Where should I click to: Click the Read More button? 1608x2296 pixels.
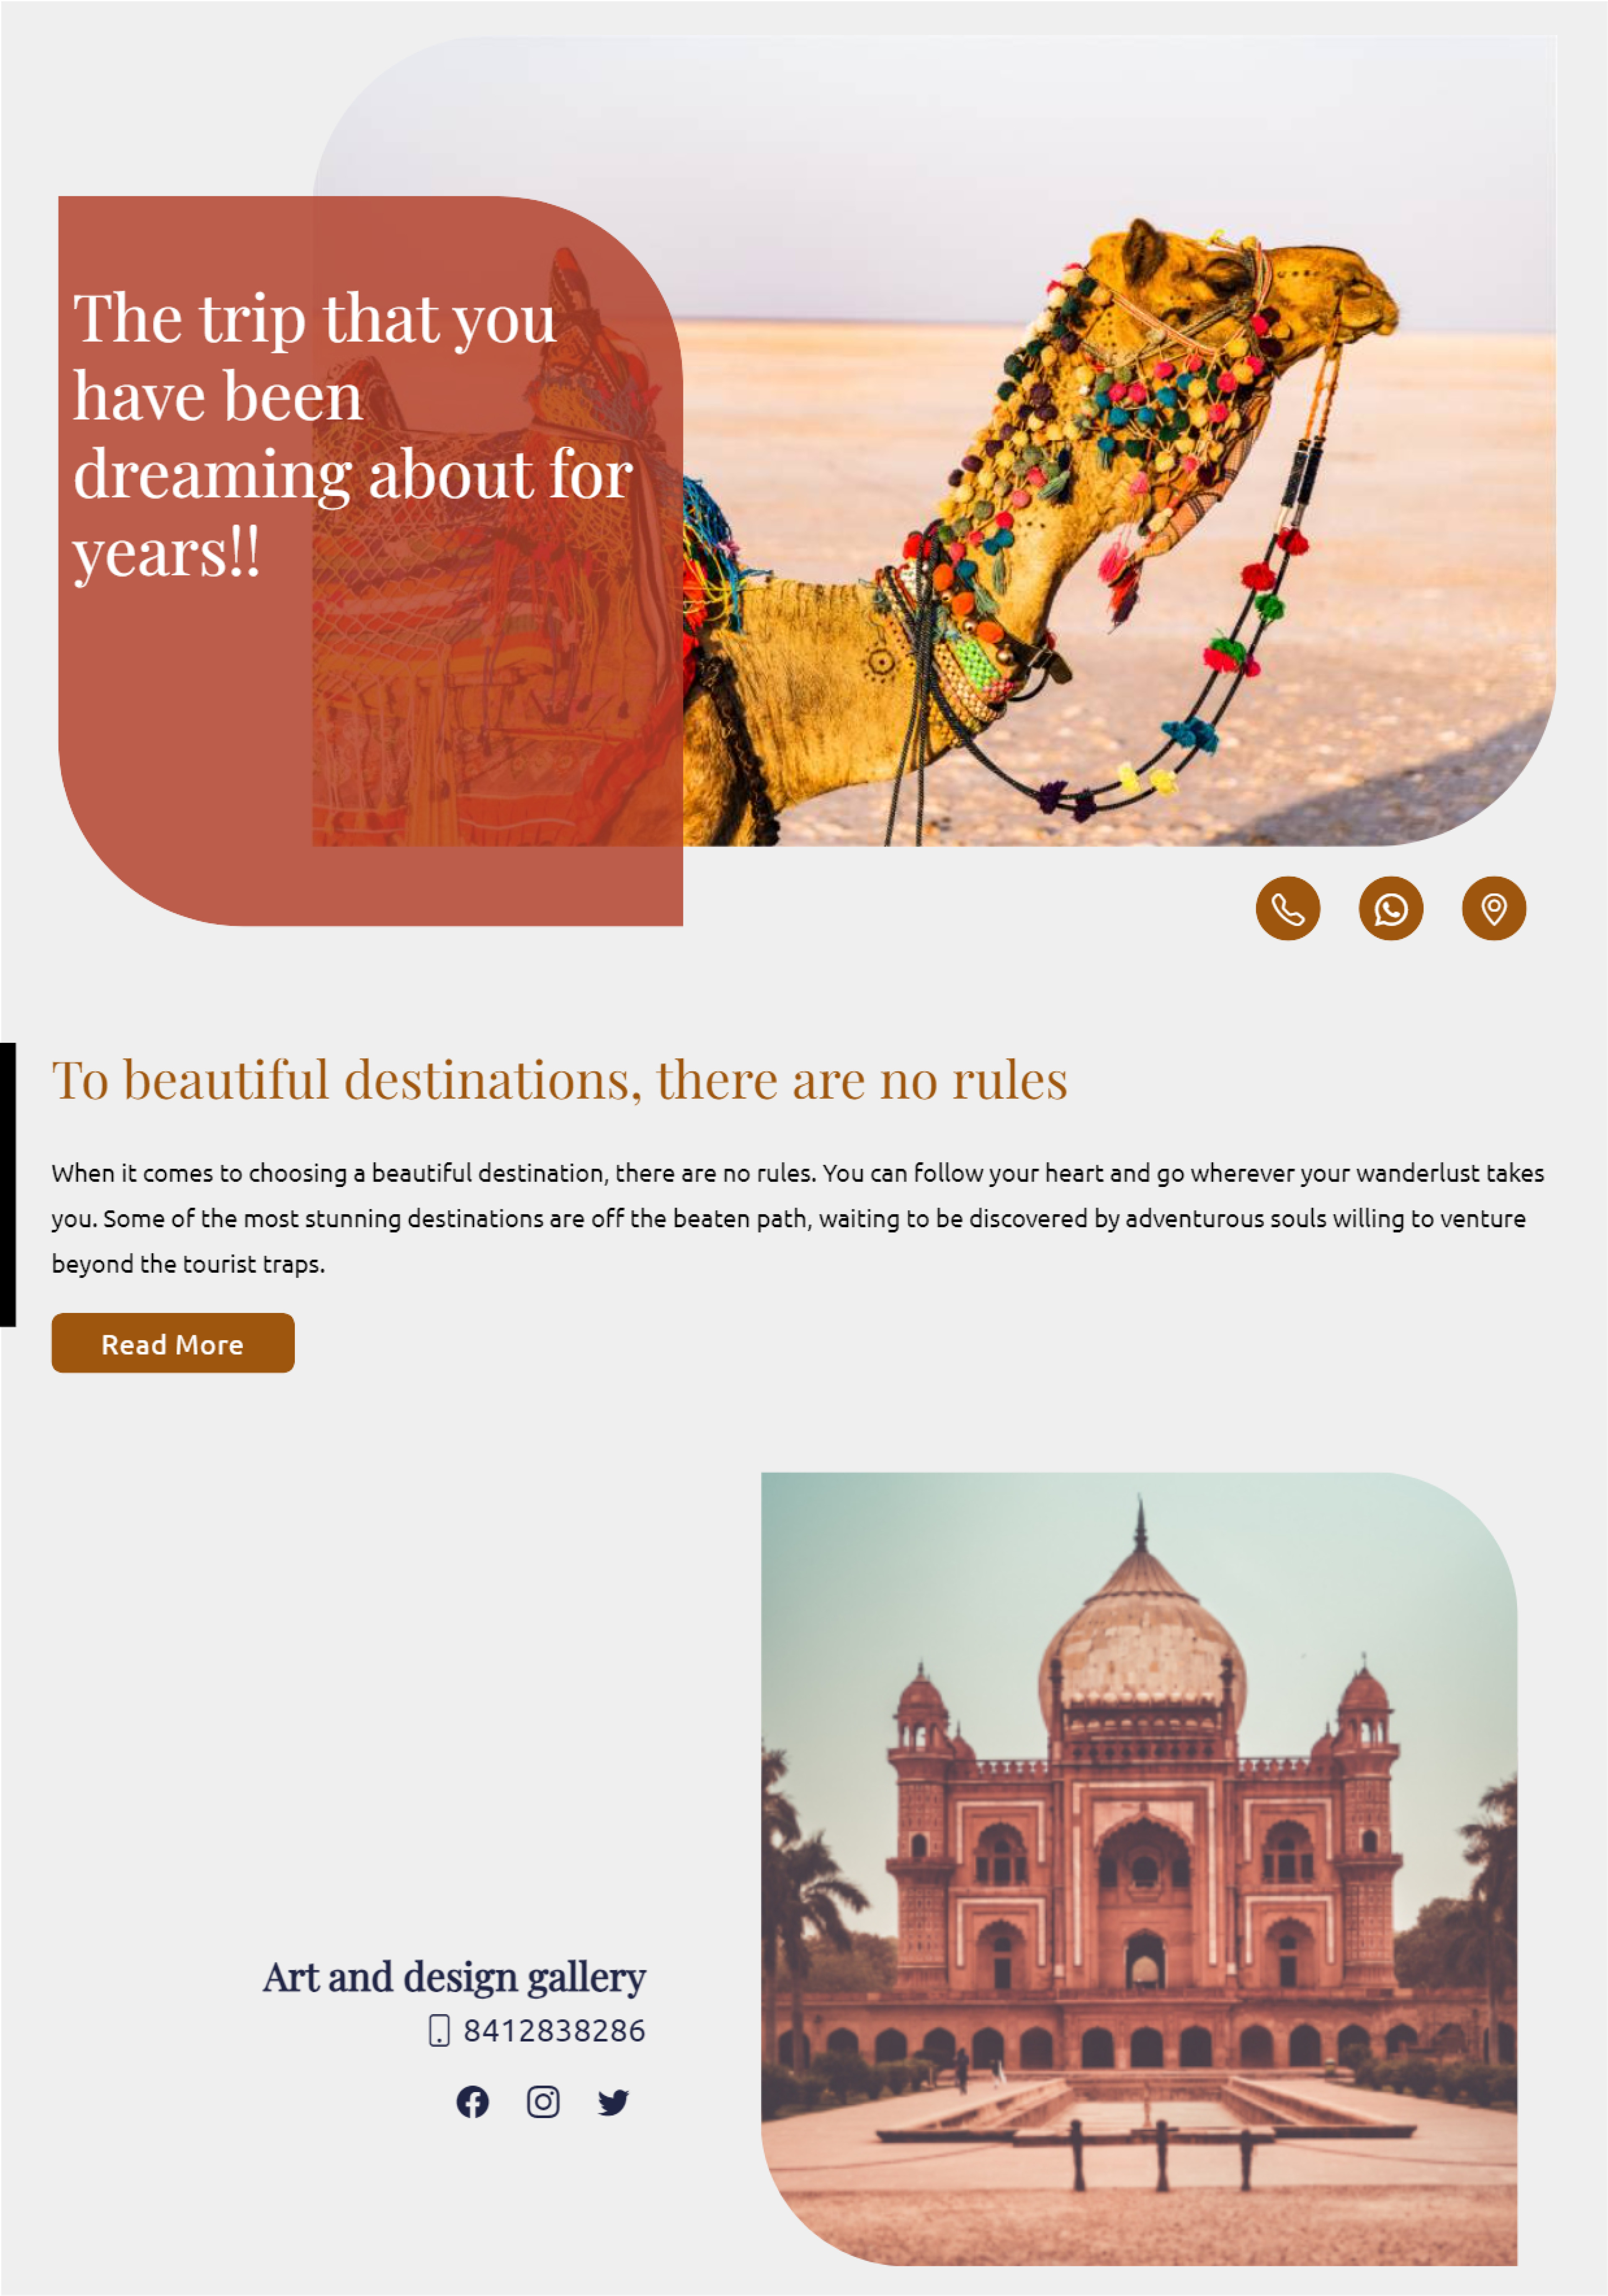(173, 1343)
